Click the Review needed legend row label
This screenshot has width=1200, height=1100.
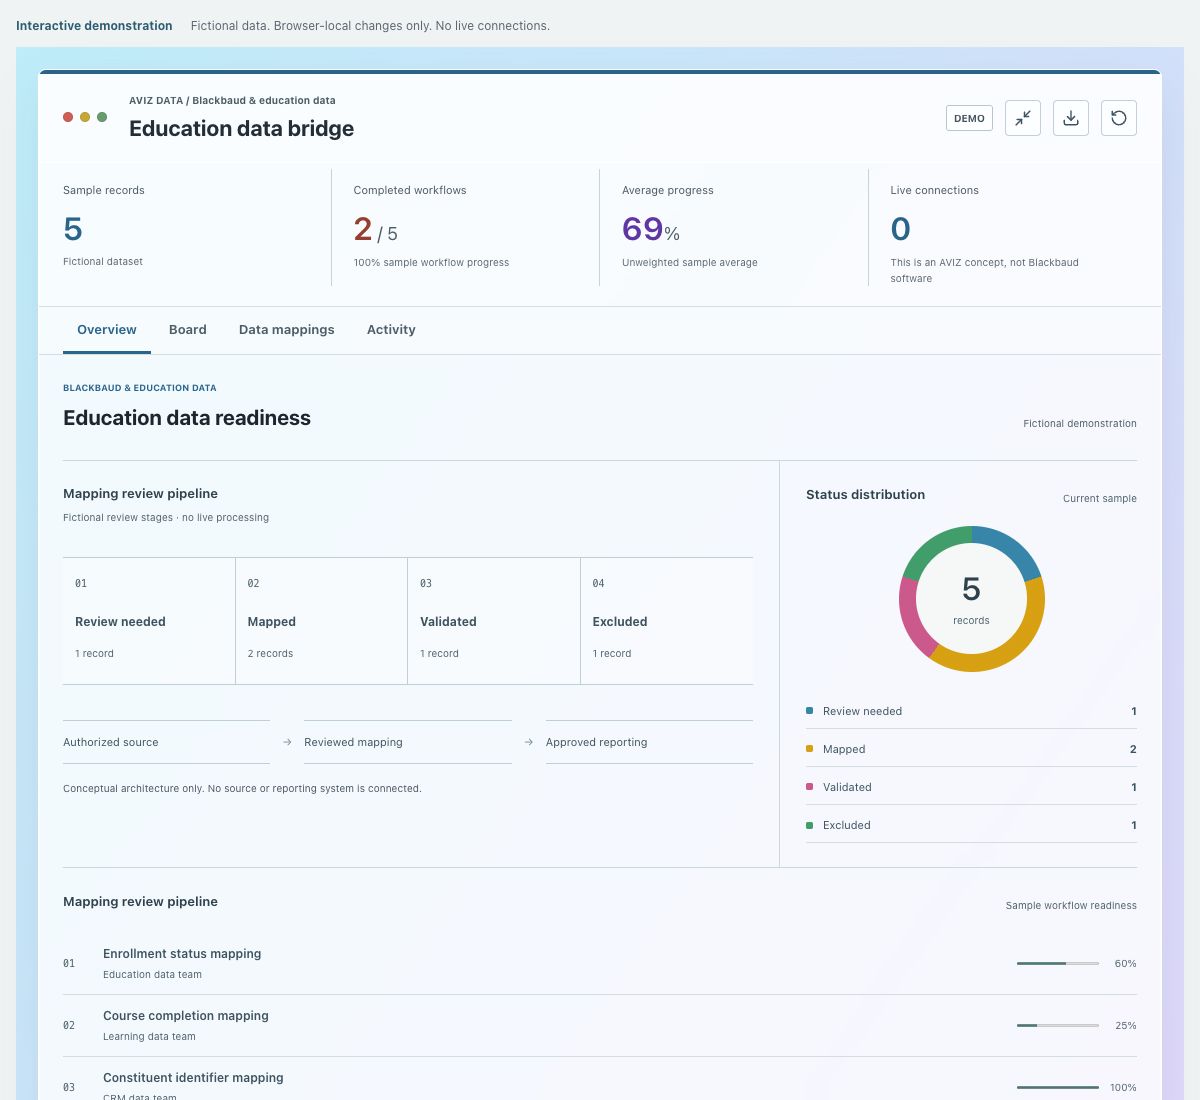[x=862, y=711]
